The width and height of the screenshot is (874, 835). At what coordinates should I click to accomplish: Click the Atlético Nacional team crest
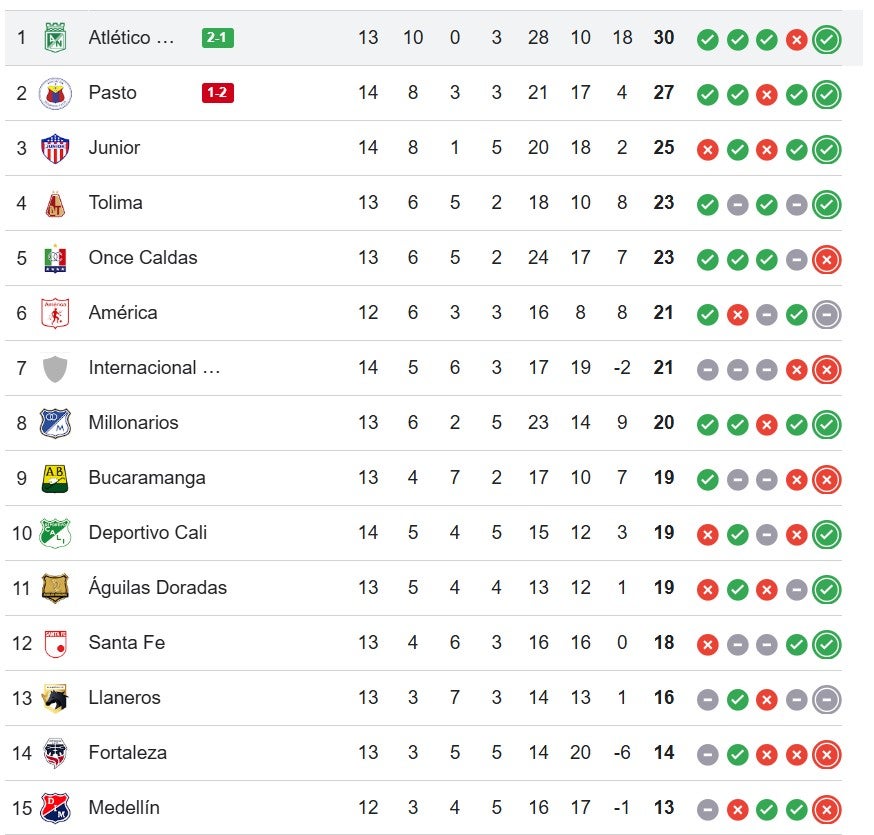[x=55, y=38]
